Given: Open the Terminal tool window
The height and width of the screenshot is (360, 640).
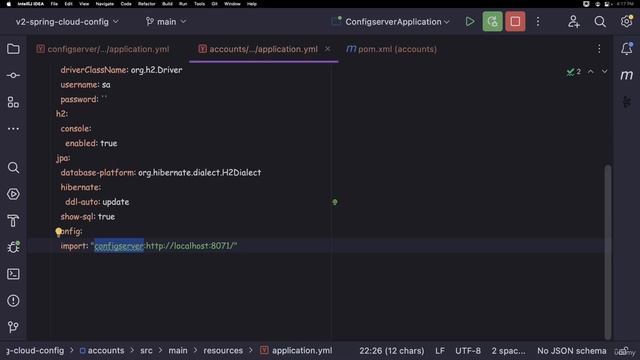Looking at the screenshot, I should (x=13, y=274).
